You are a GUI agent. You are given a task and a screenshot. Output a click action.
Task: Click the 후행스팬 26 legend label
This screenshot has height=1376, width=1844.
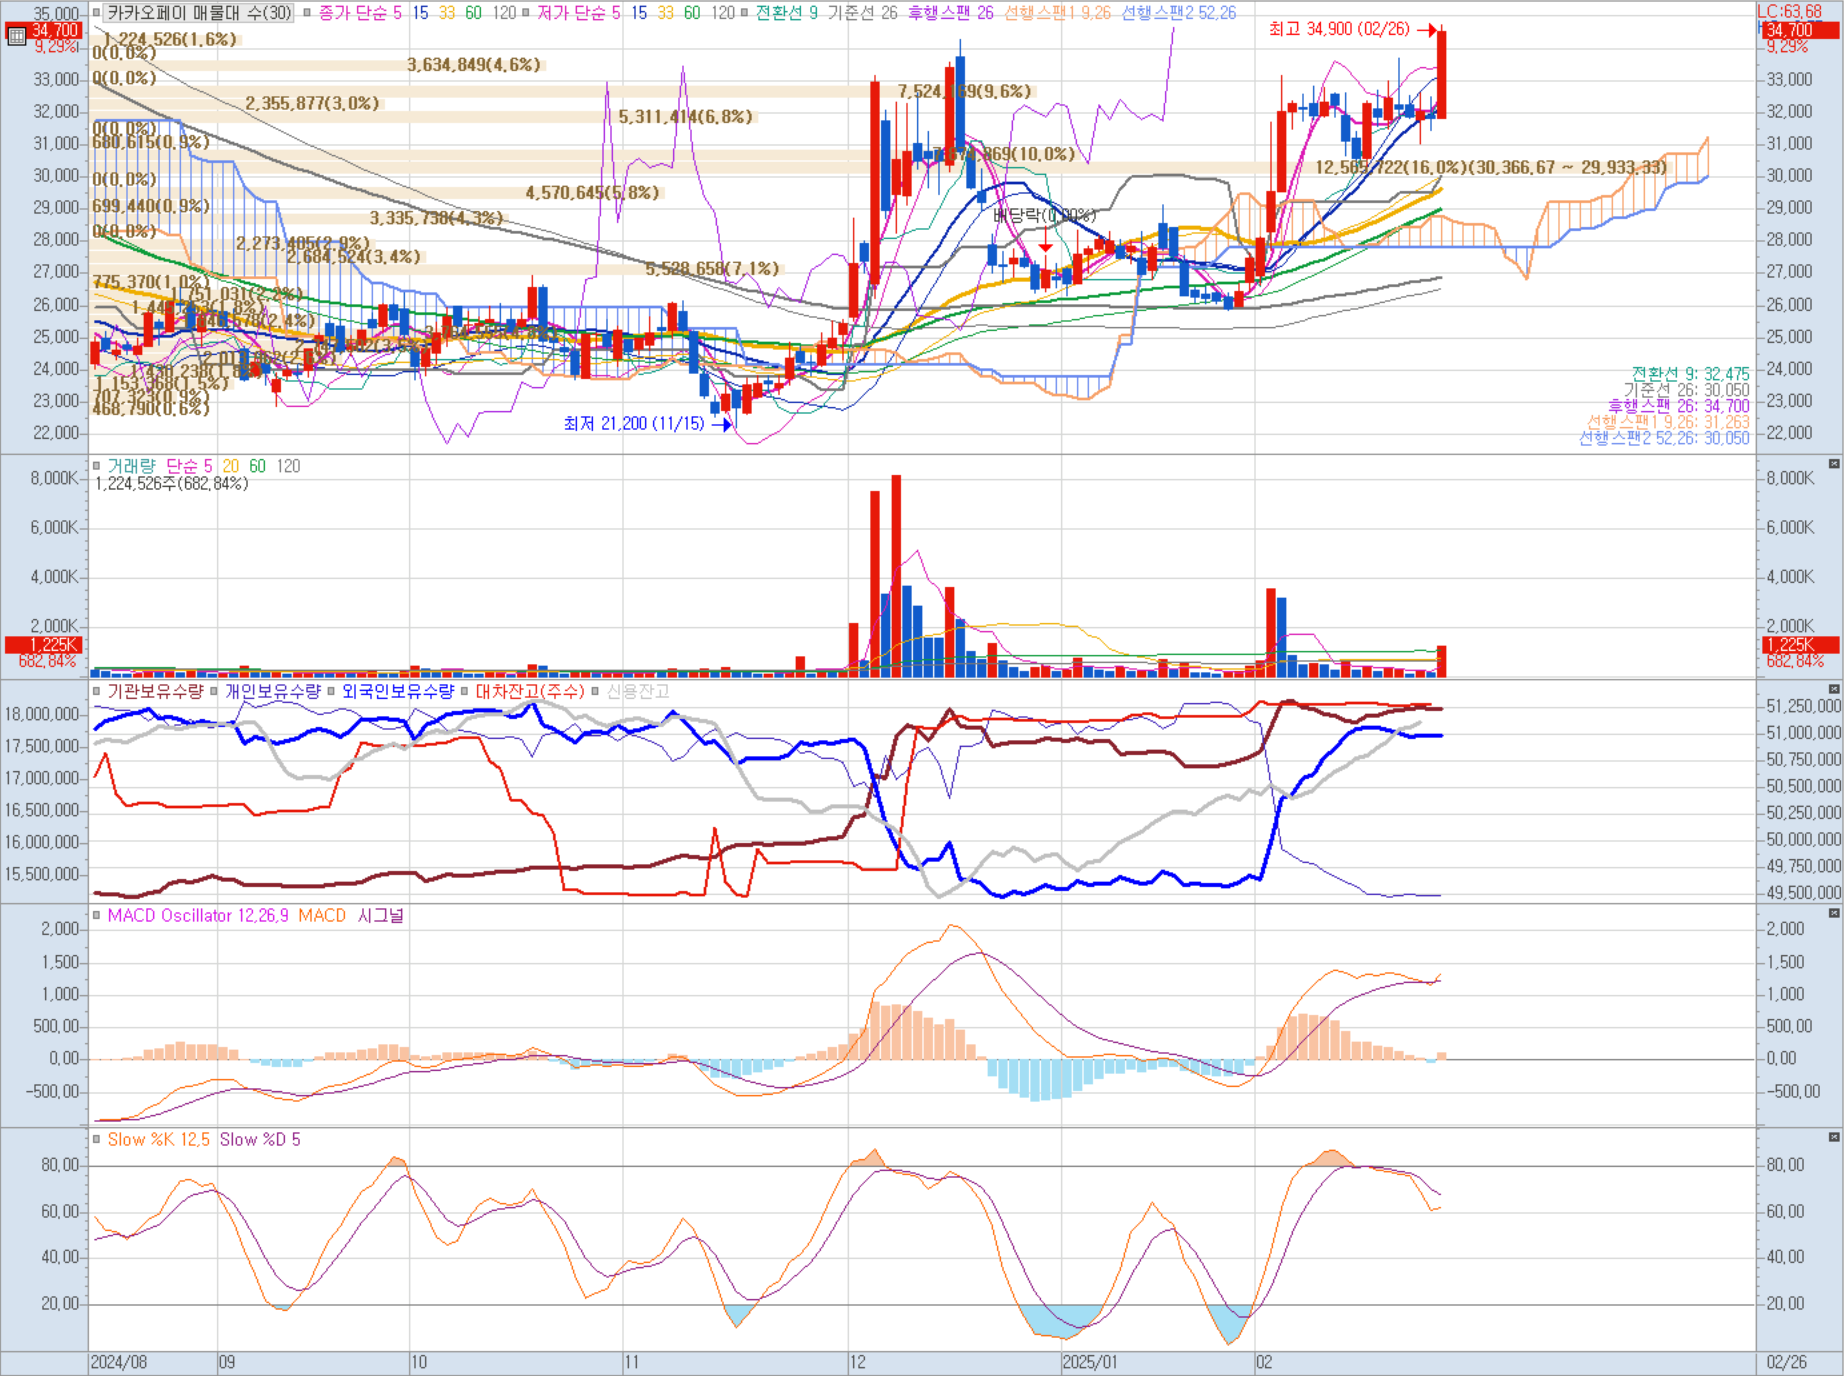click(950, 13)
